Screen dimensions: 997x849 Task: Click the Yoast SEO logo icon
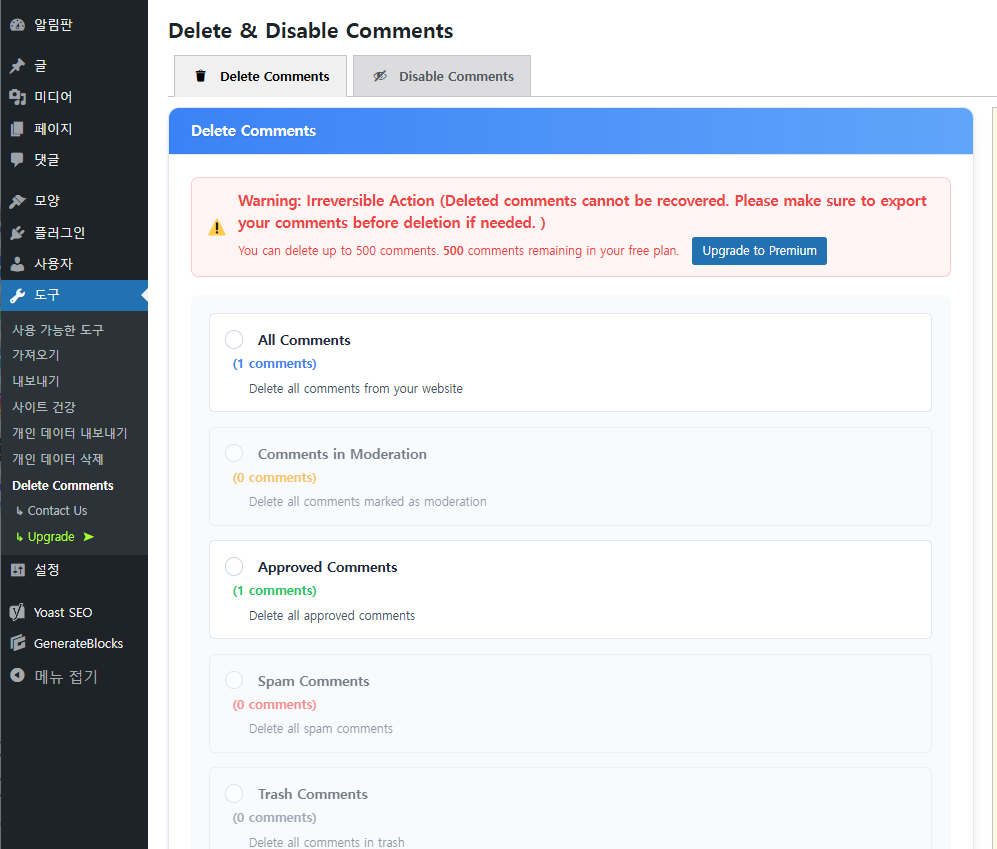point(17,612)
